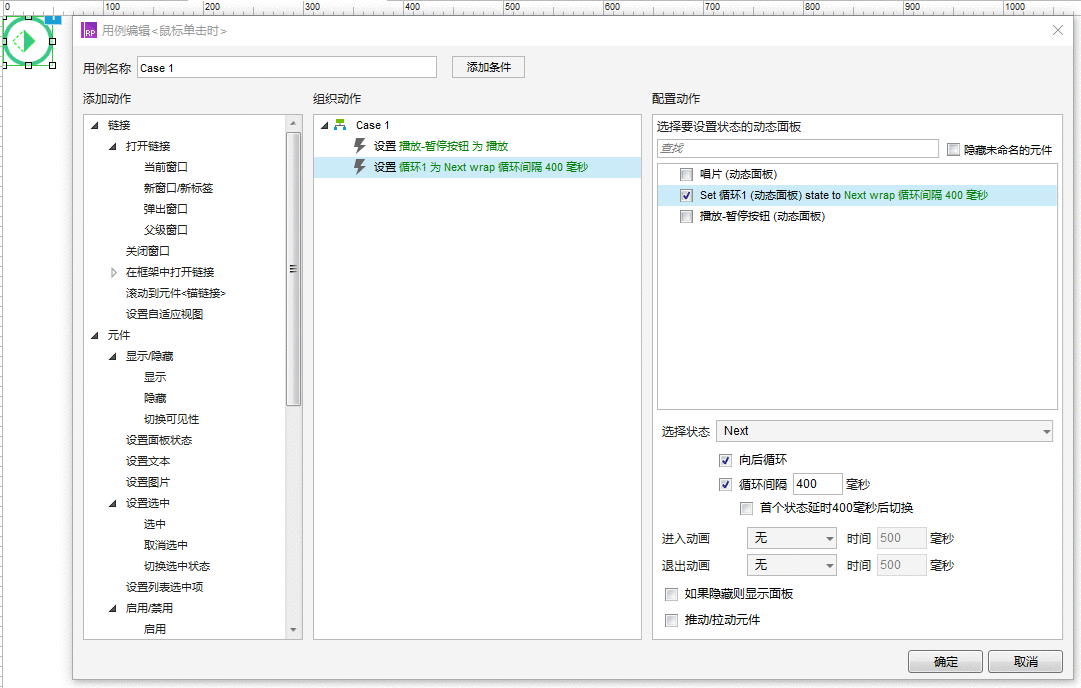Tick the 播放-暂停按钮 (动态面板) checkbox
Screen dimensions: 1081x688
pyautogui.click(x=686, y=216)
